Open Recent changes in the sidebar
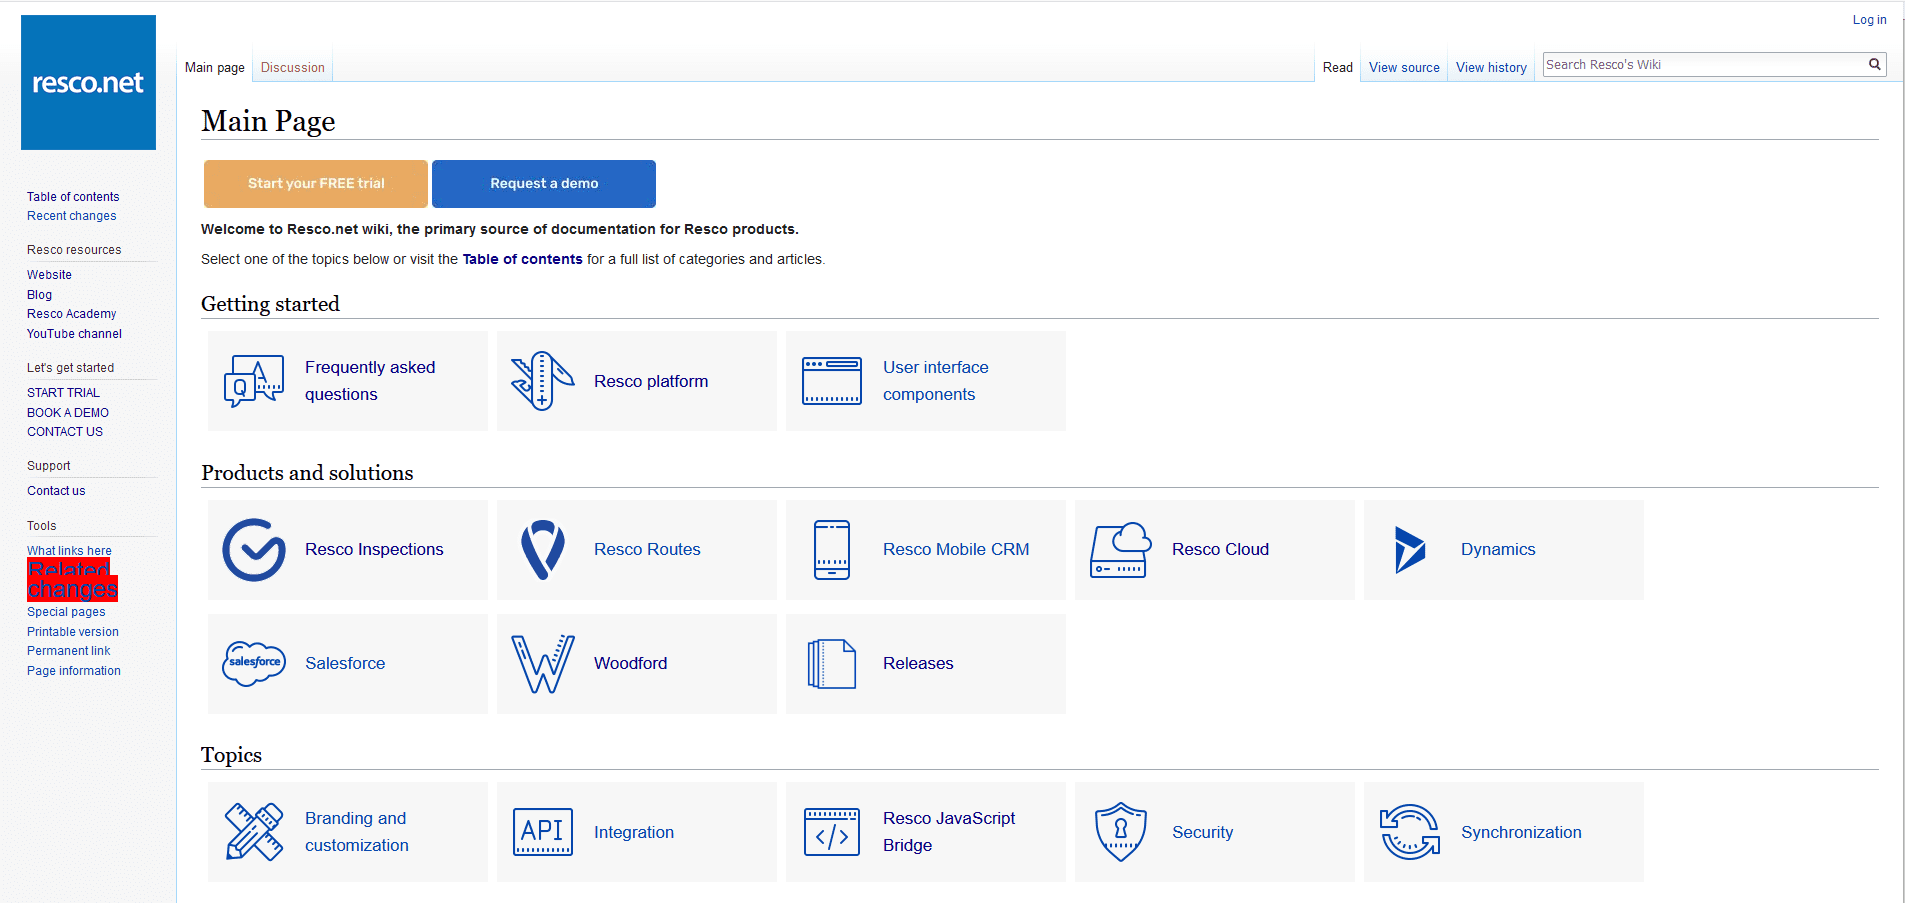Viewport: 1905px width, 903px height. click(72, 216)
